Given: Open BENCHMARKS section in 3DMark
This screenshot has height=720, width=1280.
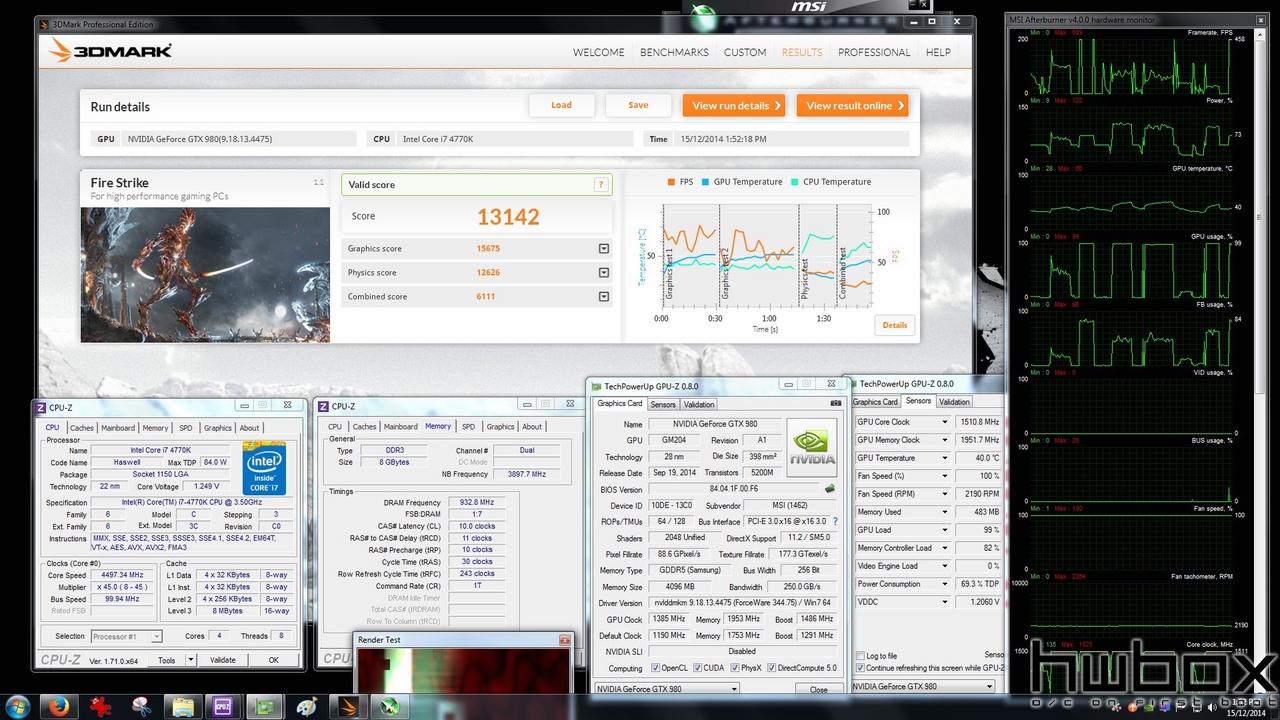Looking at the screenshot, I should click(x=674, y=52).
